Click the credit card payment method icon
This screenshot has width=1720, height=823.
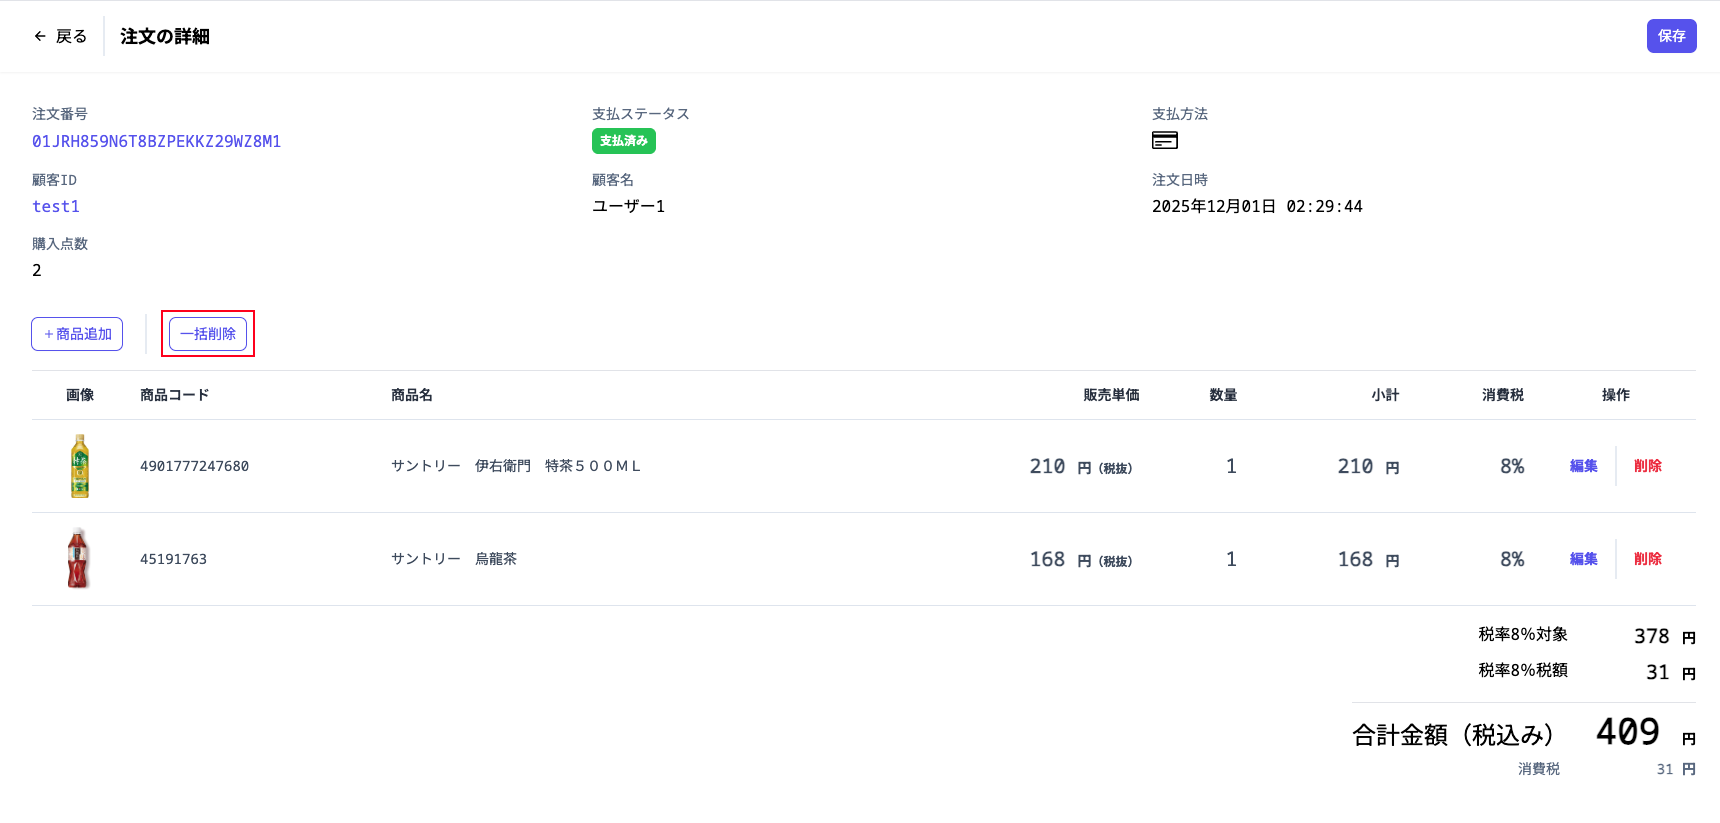1165,140
